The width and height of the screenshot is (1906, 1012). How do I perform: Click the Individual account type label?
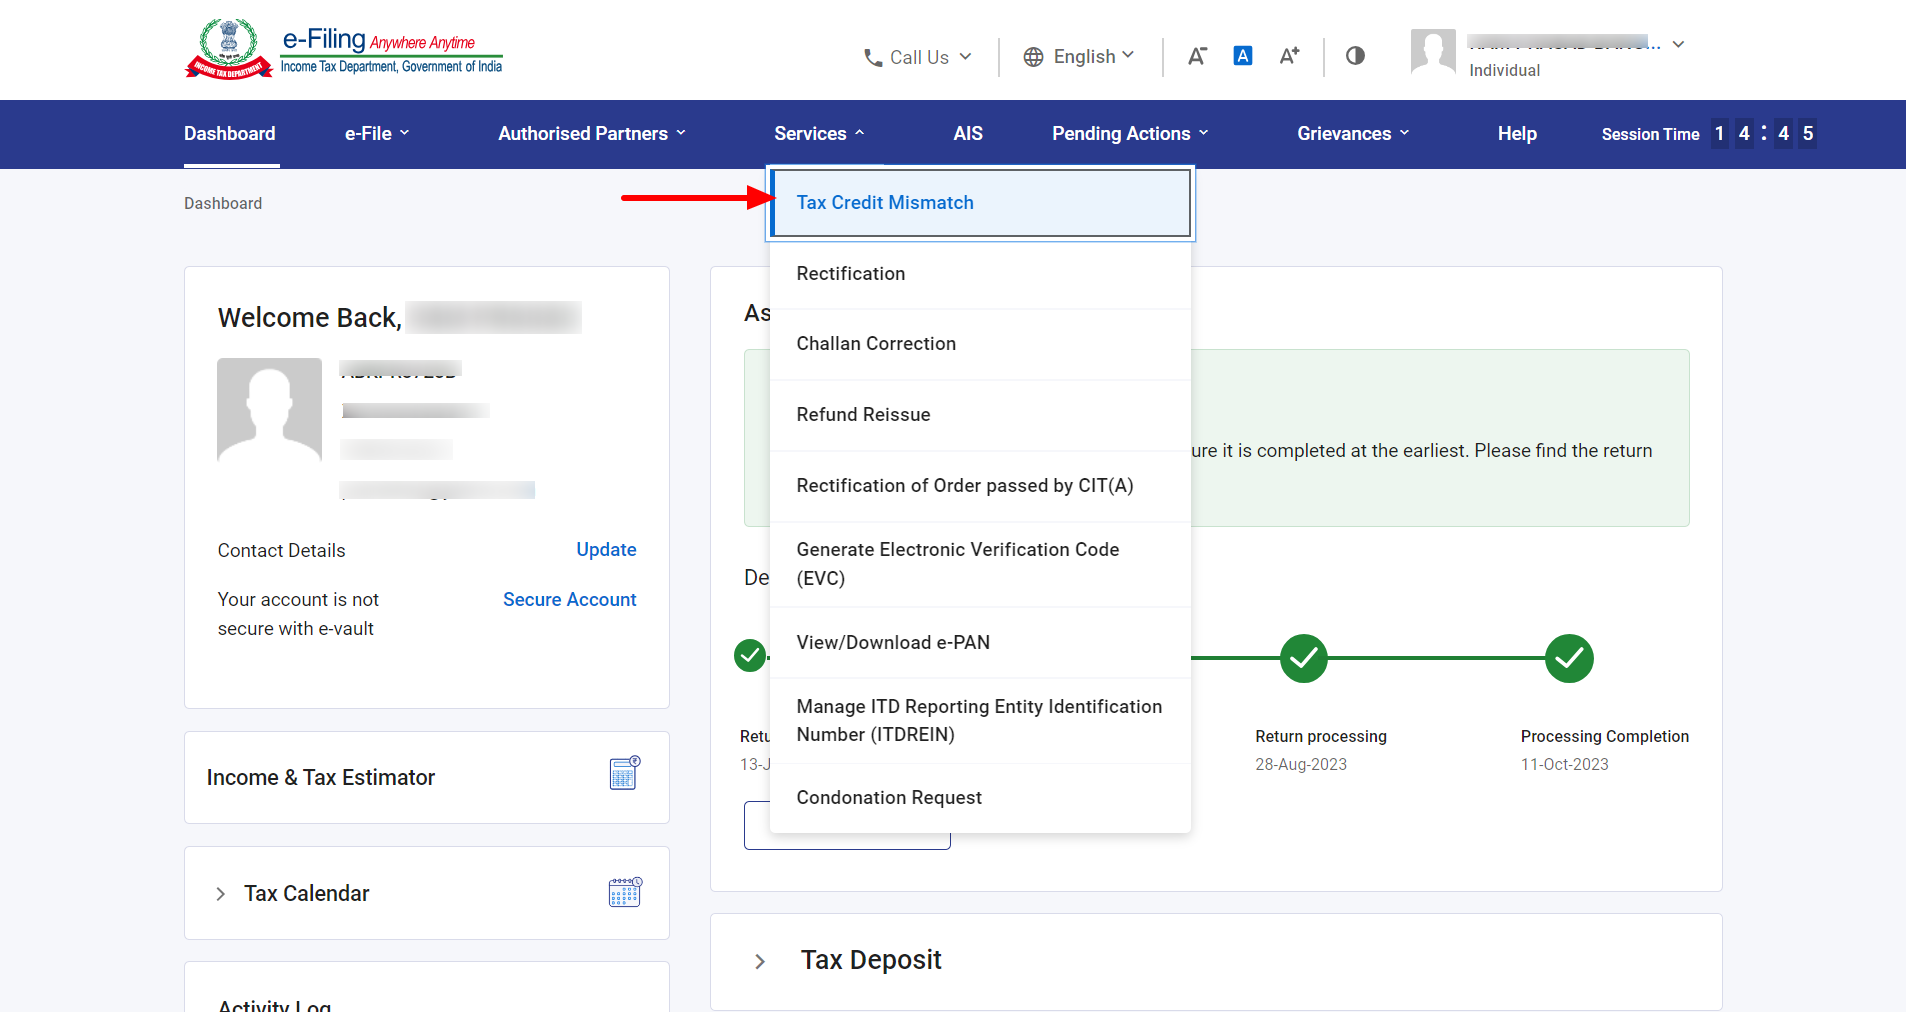[x=1504, y=70]
